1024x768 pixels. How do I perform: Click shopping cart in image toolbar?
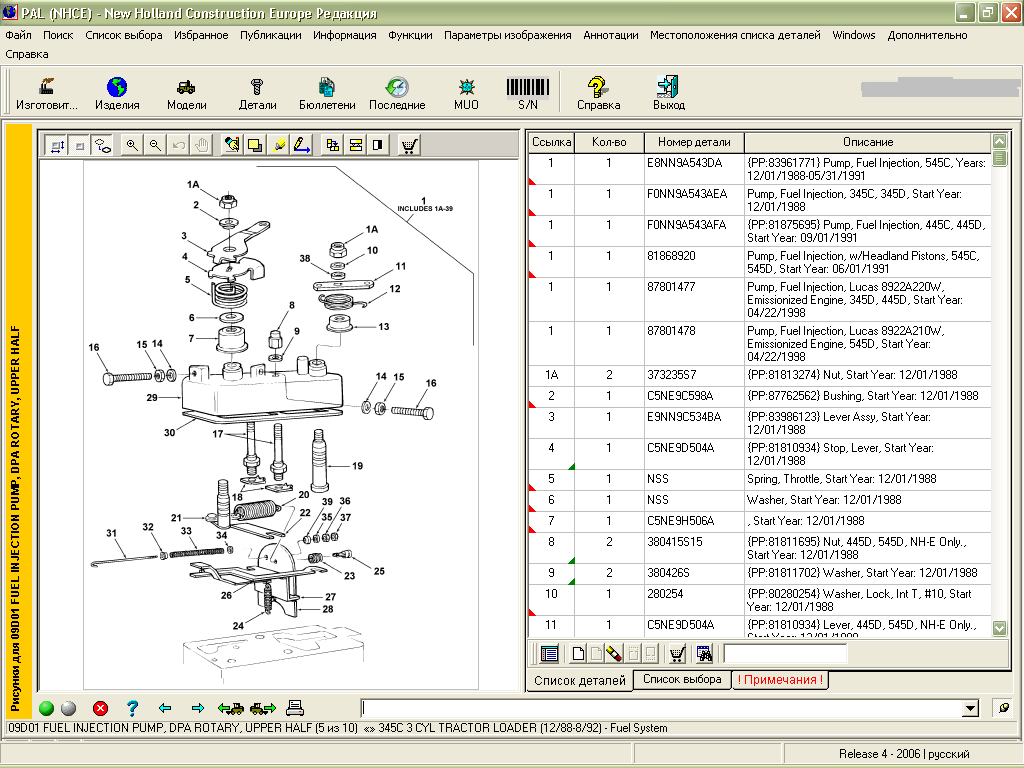(409, 146)
